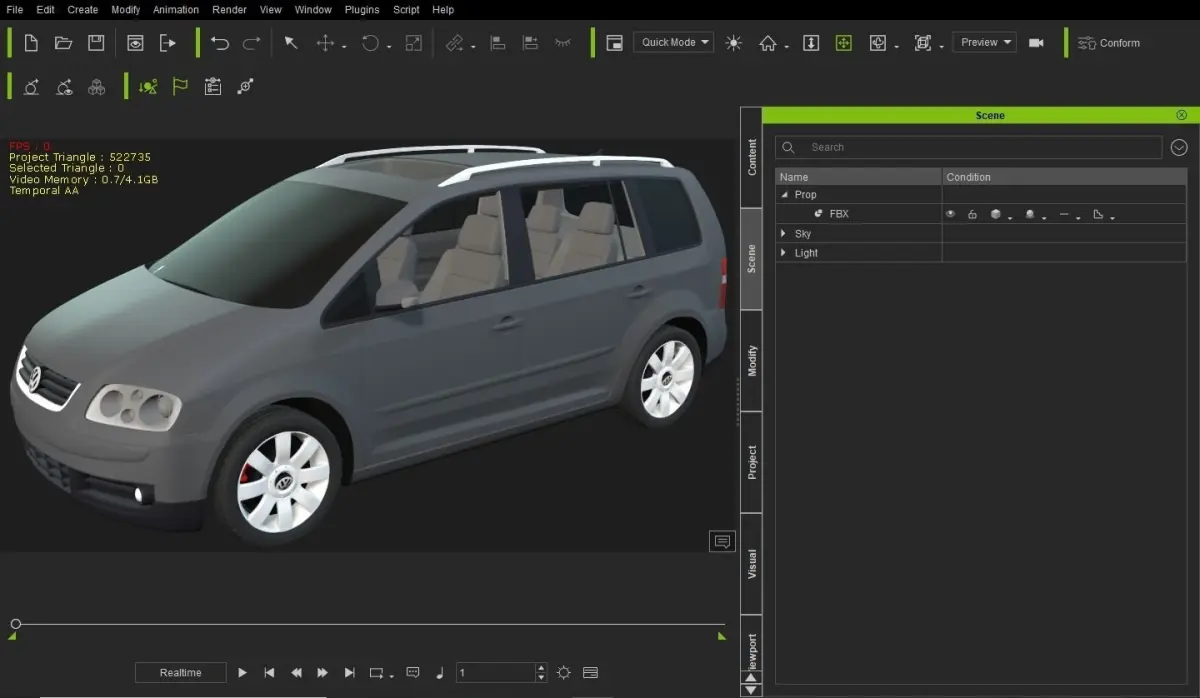Expand the Scene panel options circle chevron

(1179, 147)
